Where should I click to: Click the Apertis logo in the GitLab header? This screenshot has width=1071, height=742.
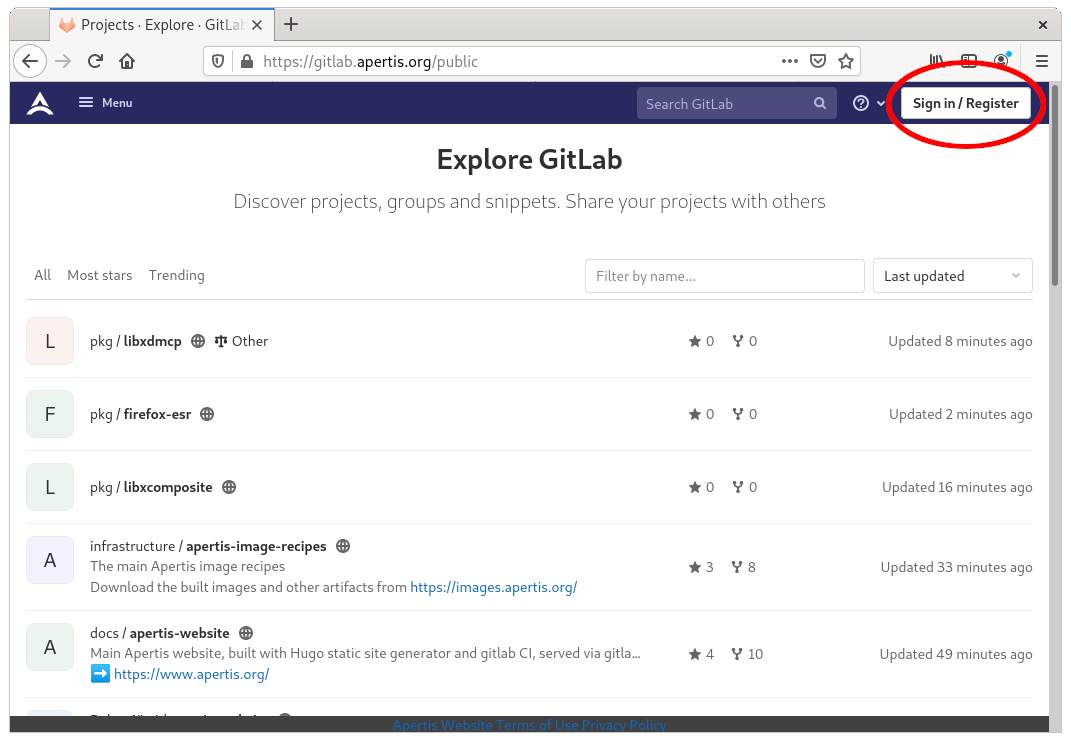click(x=40, y=103)
